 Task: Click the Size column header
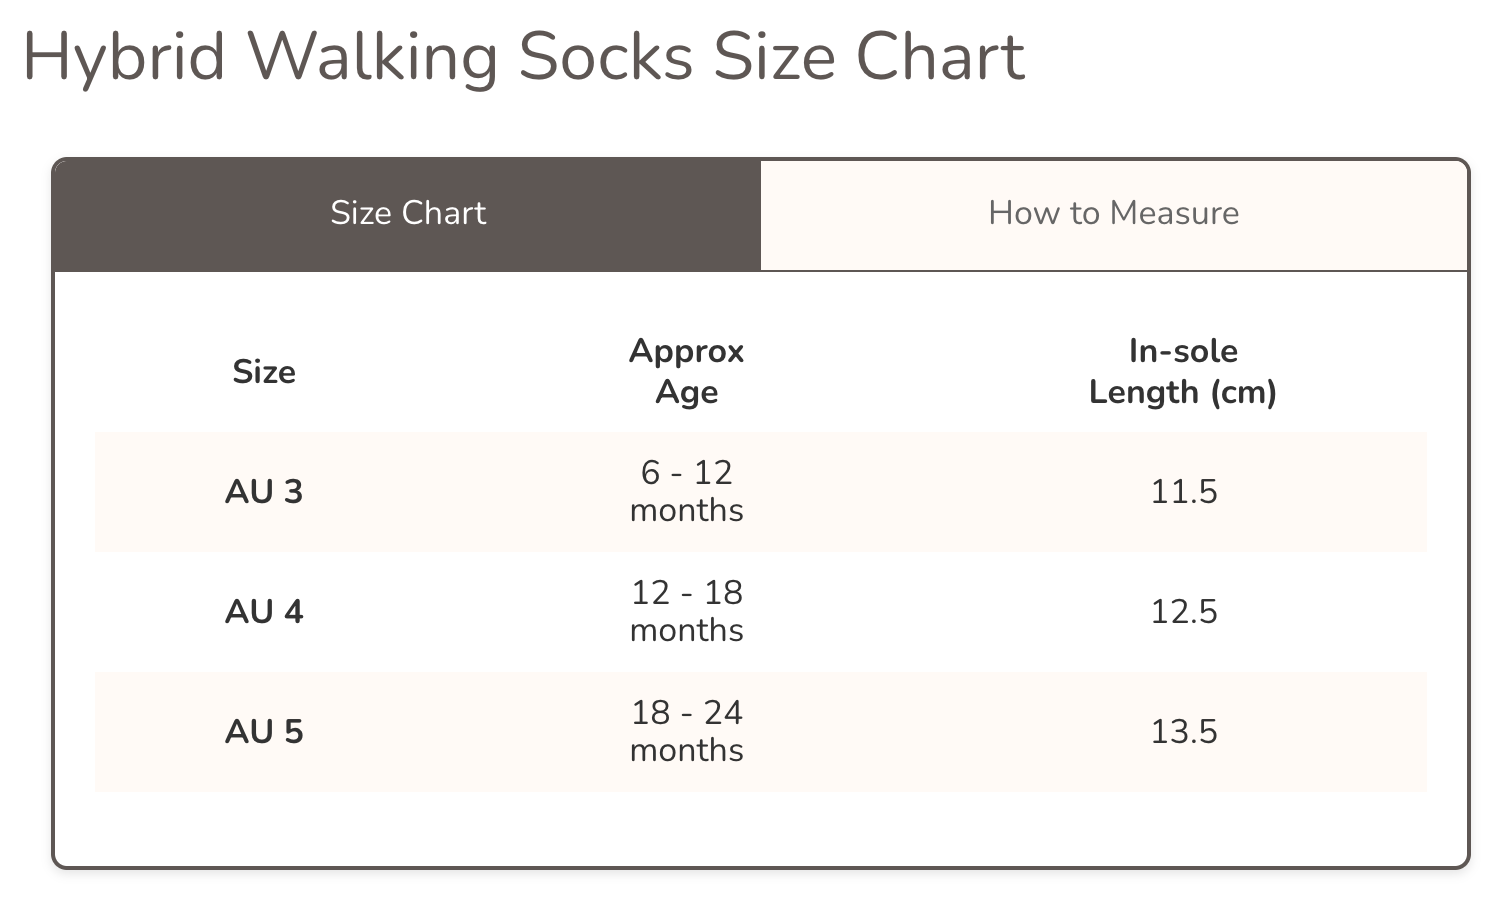point(264,372)
